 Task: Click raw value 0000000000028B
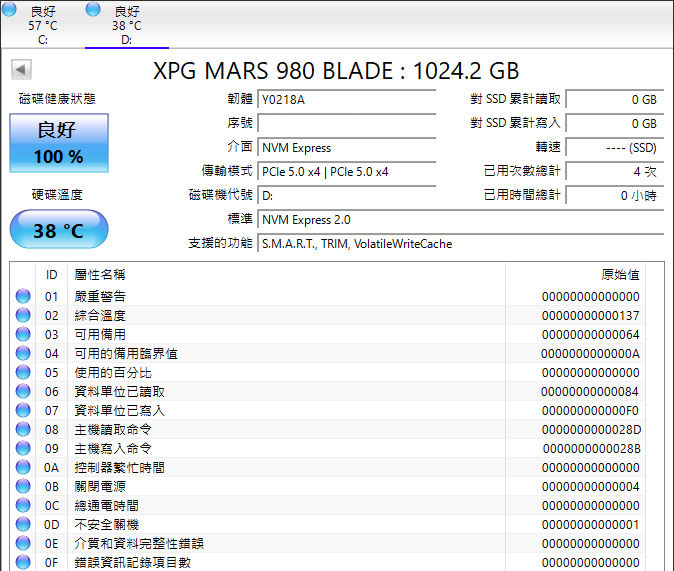[x=591, y=449]
